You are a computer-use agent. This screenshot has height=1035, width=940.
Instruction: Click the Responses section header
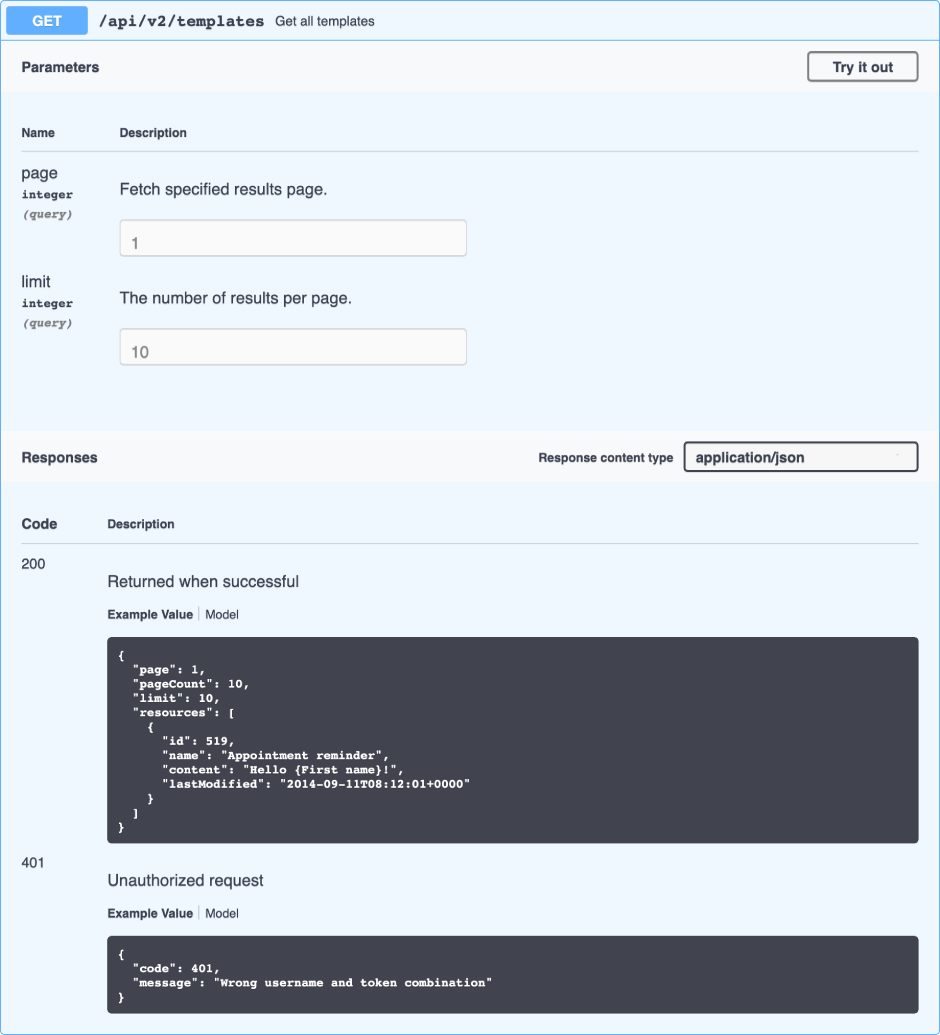coord(60,457)
